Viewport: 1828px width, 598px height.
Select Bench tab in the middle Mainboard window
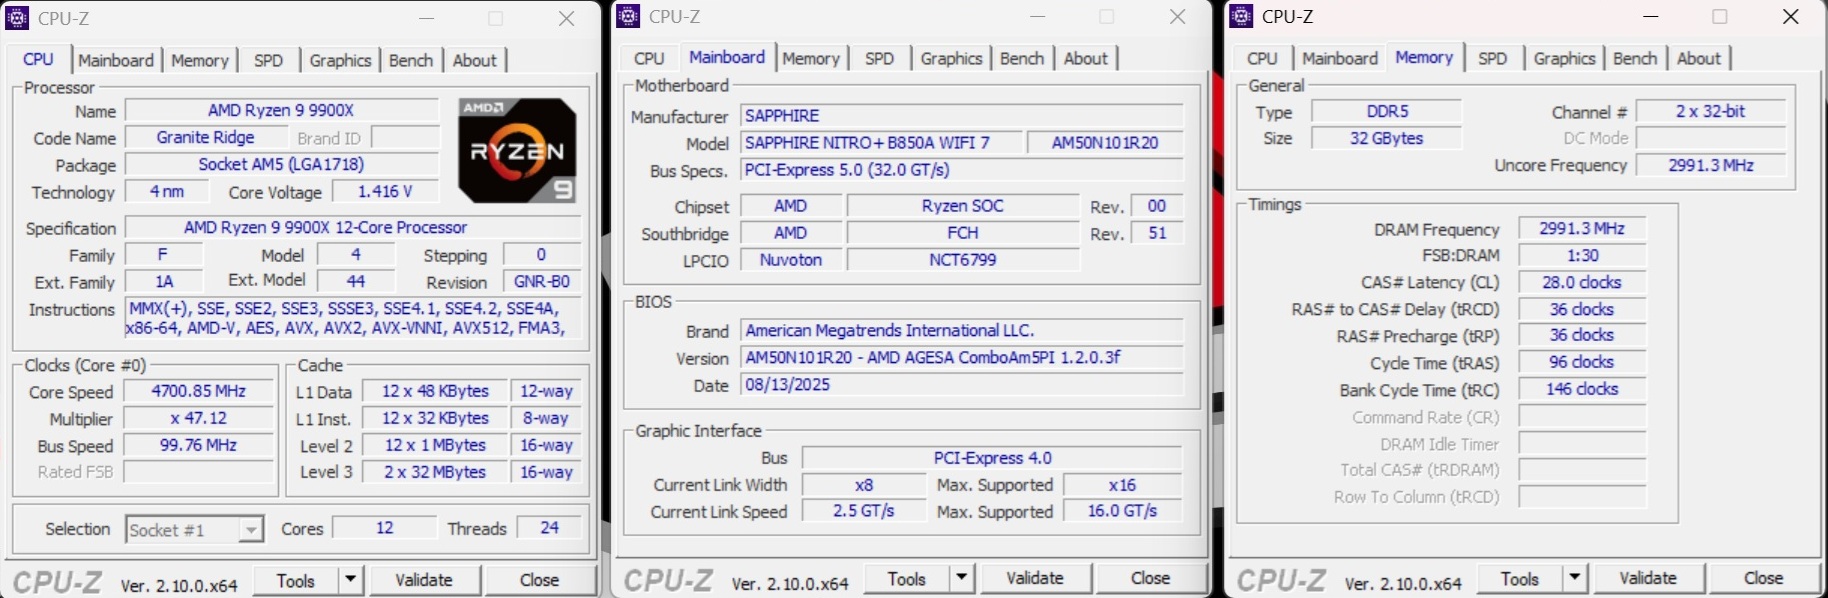(1022, 58)
